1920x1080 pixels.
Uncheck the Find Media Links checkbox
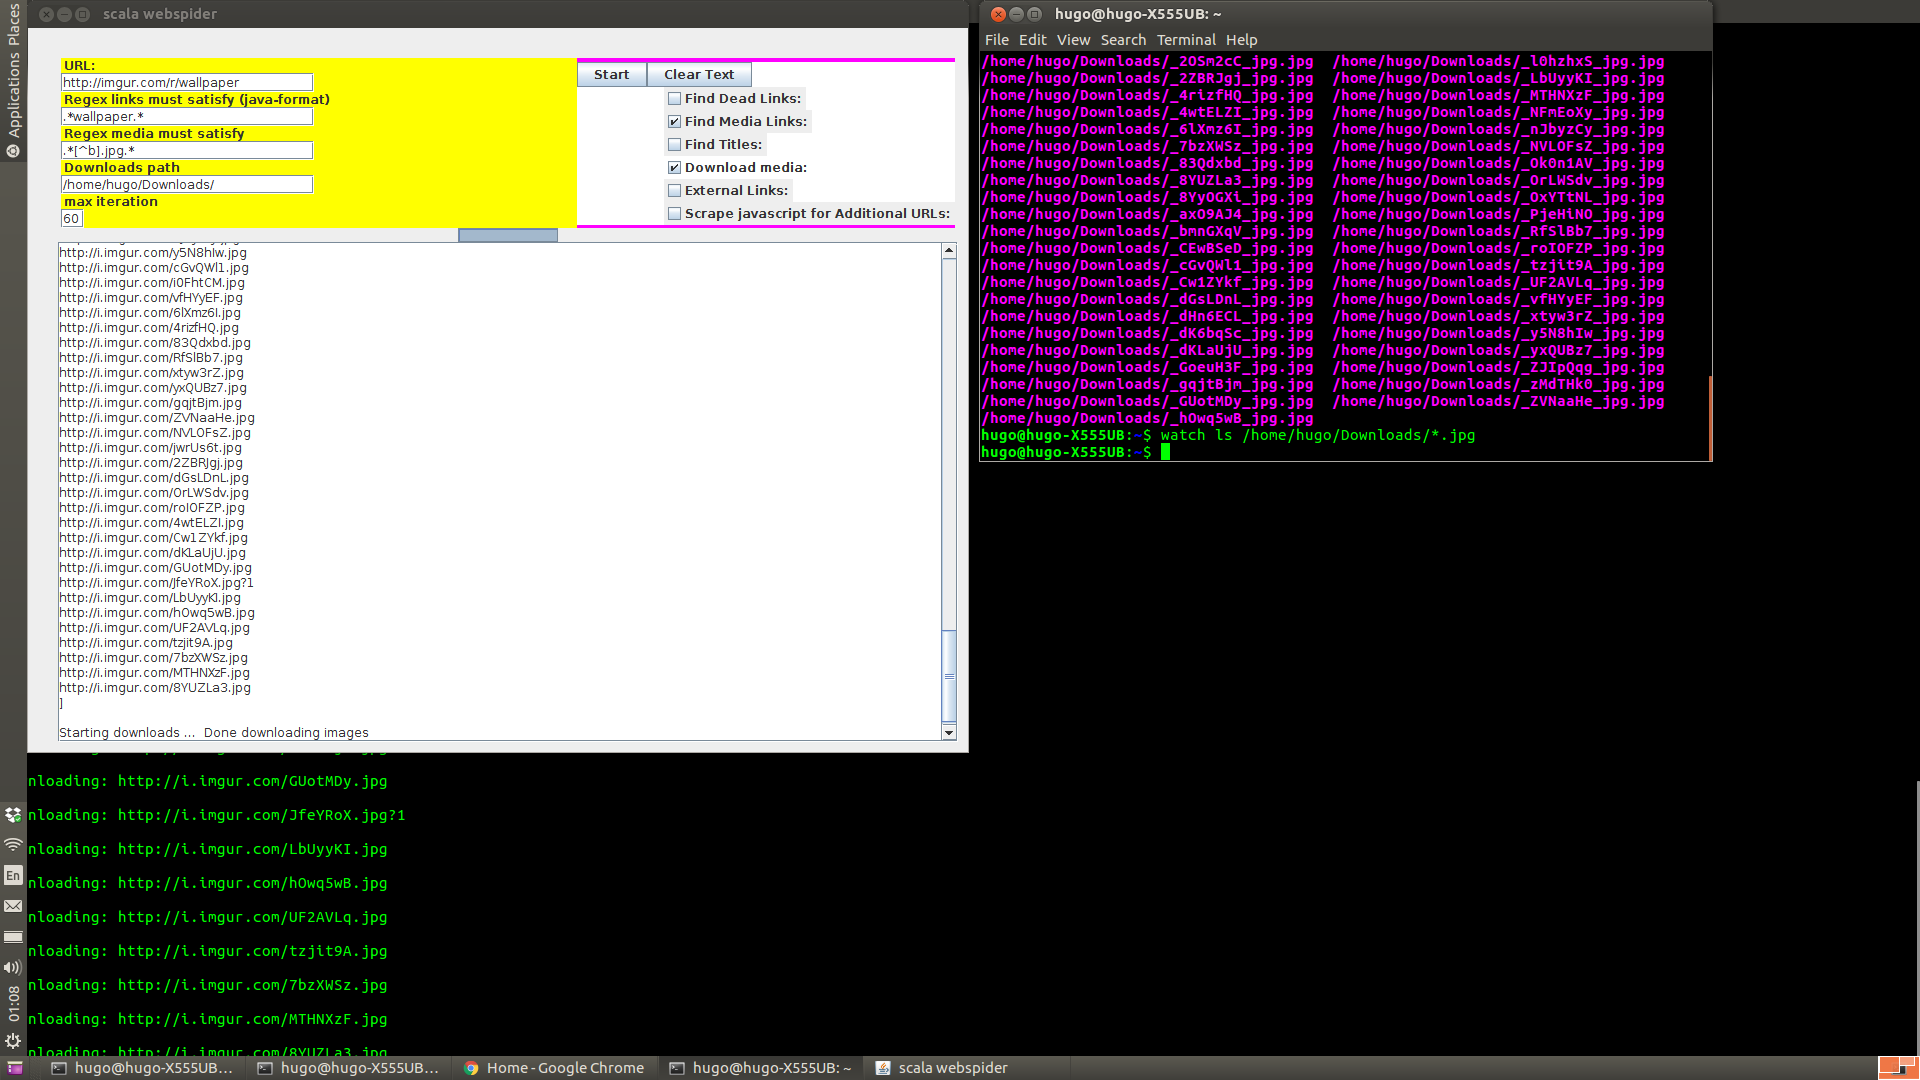click(675, 121)
